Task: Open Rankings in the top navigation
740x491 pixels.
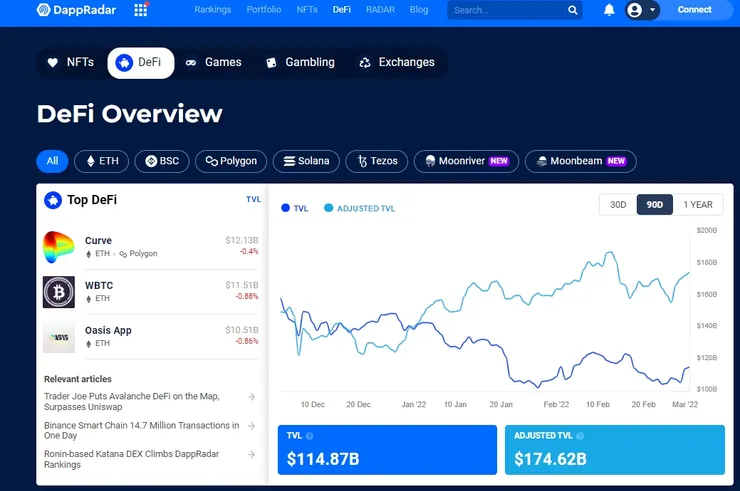Action: coord(213,9)
